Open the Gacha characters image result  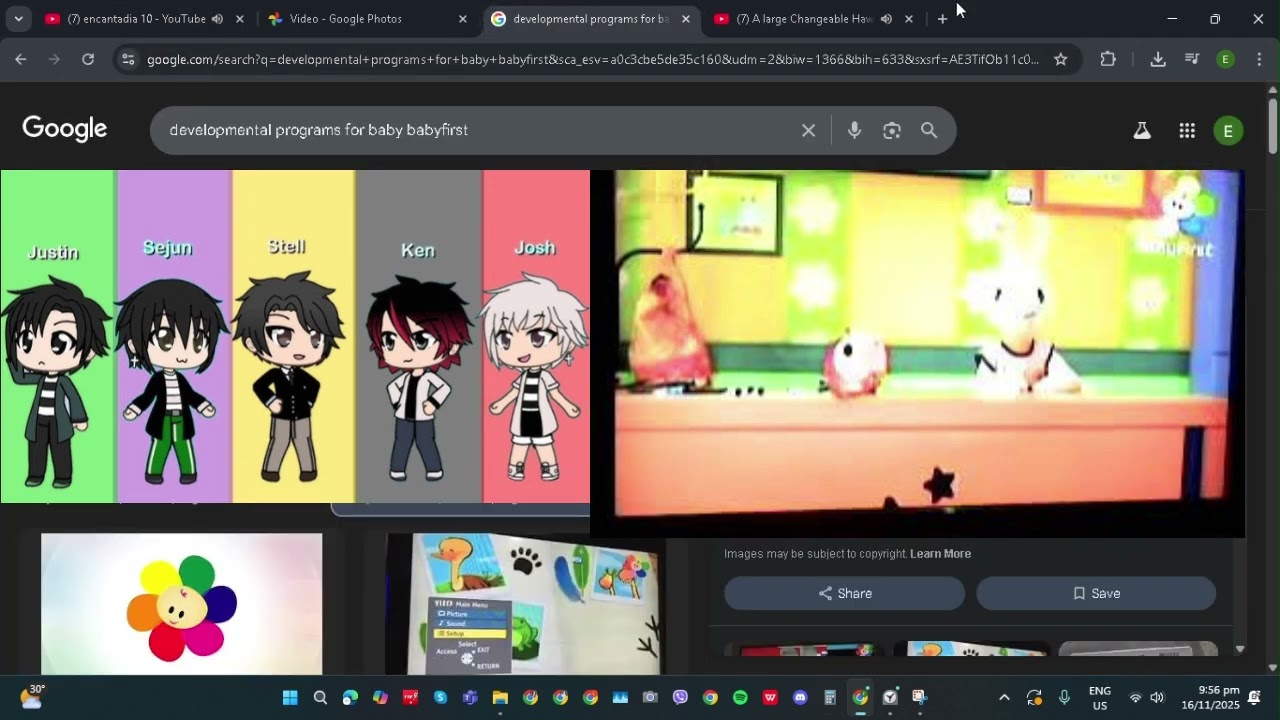[295, 336]
